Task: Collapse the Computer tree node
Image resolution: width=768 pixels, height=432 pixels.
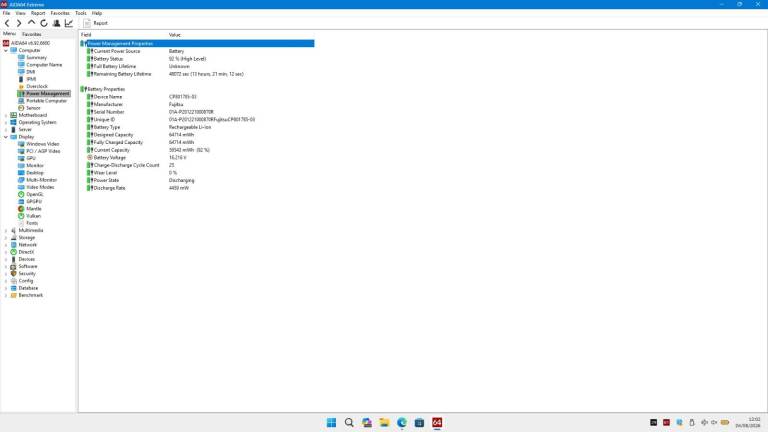Action: tap(6, 50)
